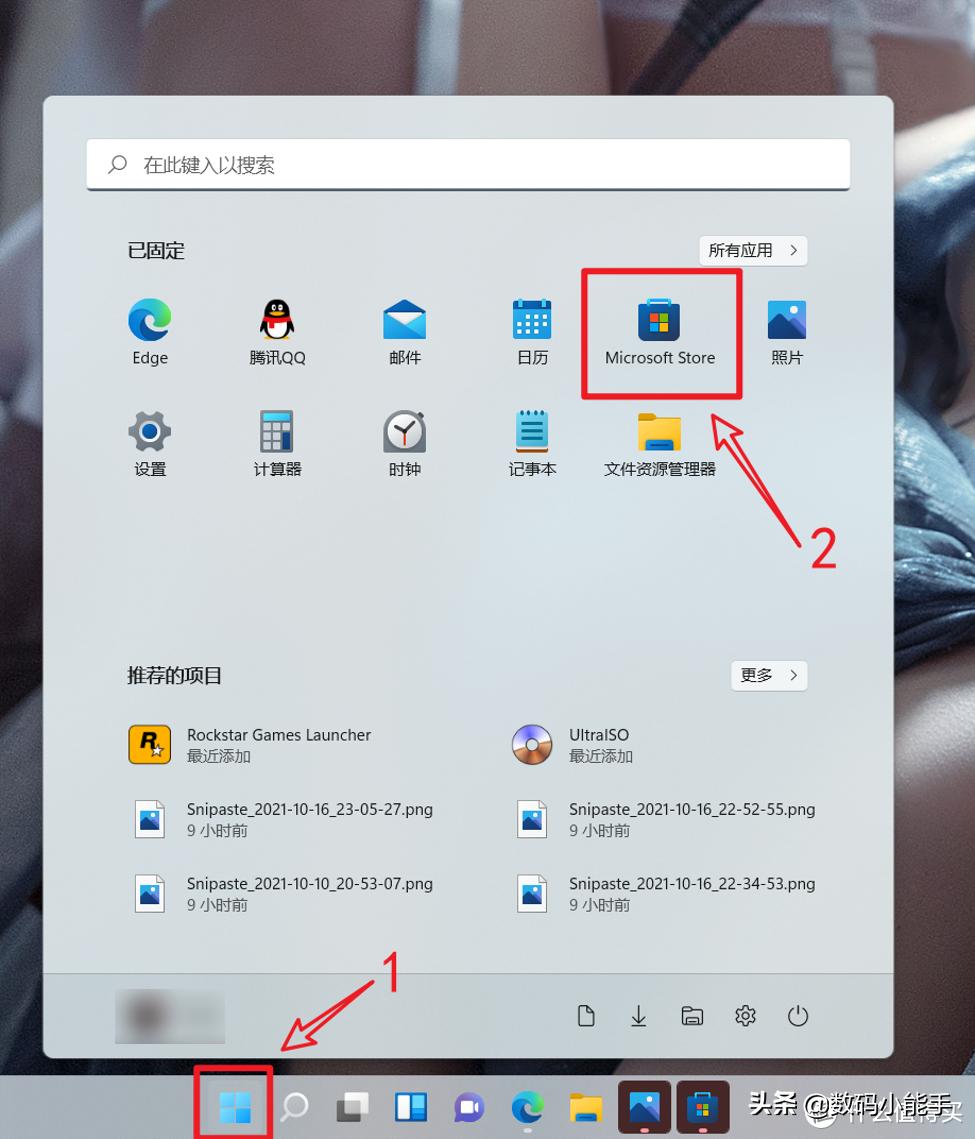Open the 日历 calendar app
Screen dimensions: 975x1139
click(532, 332)
